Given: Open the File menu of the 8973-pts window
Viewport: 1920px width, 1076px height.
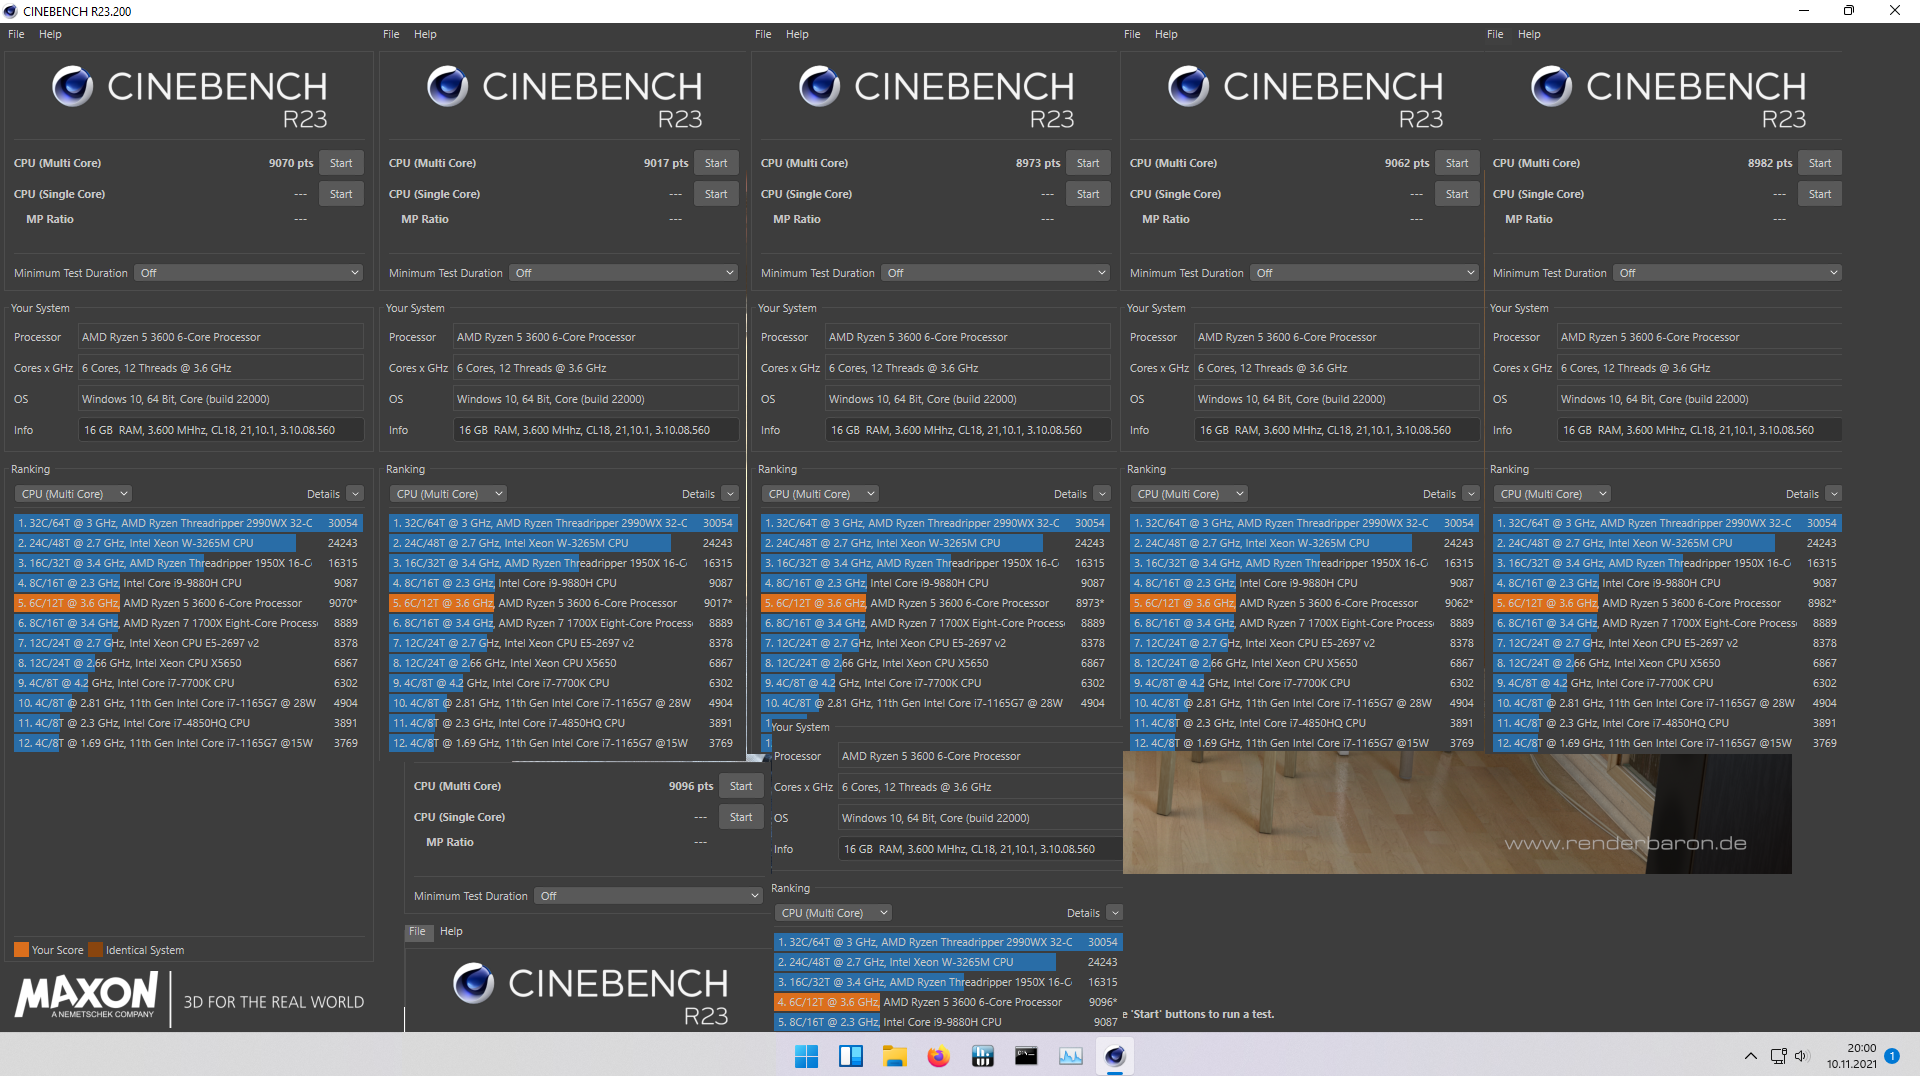Looking at the screenshot, I should click(763, 34).
